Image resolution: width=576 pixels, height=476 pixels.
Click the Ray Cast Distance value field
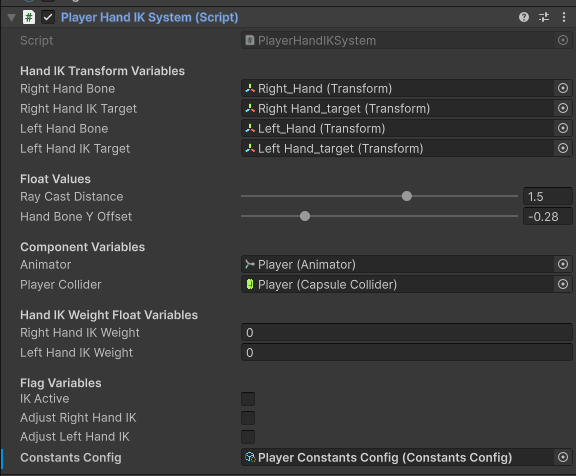[x=548, y=196]
